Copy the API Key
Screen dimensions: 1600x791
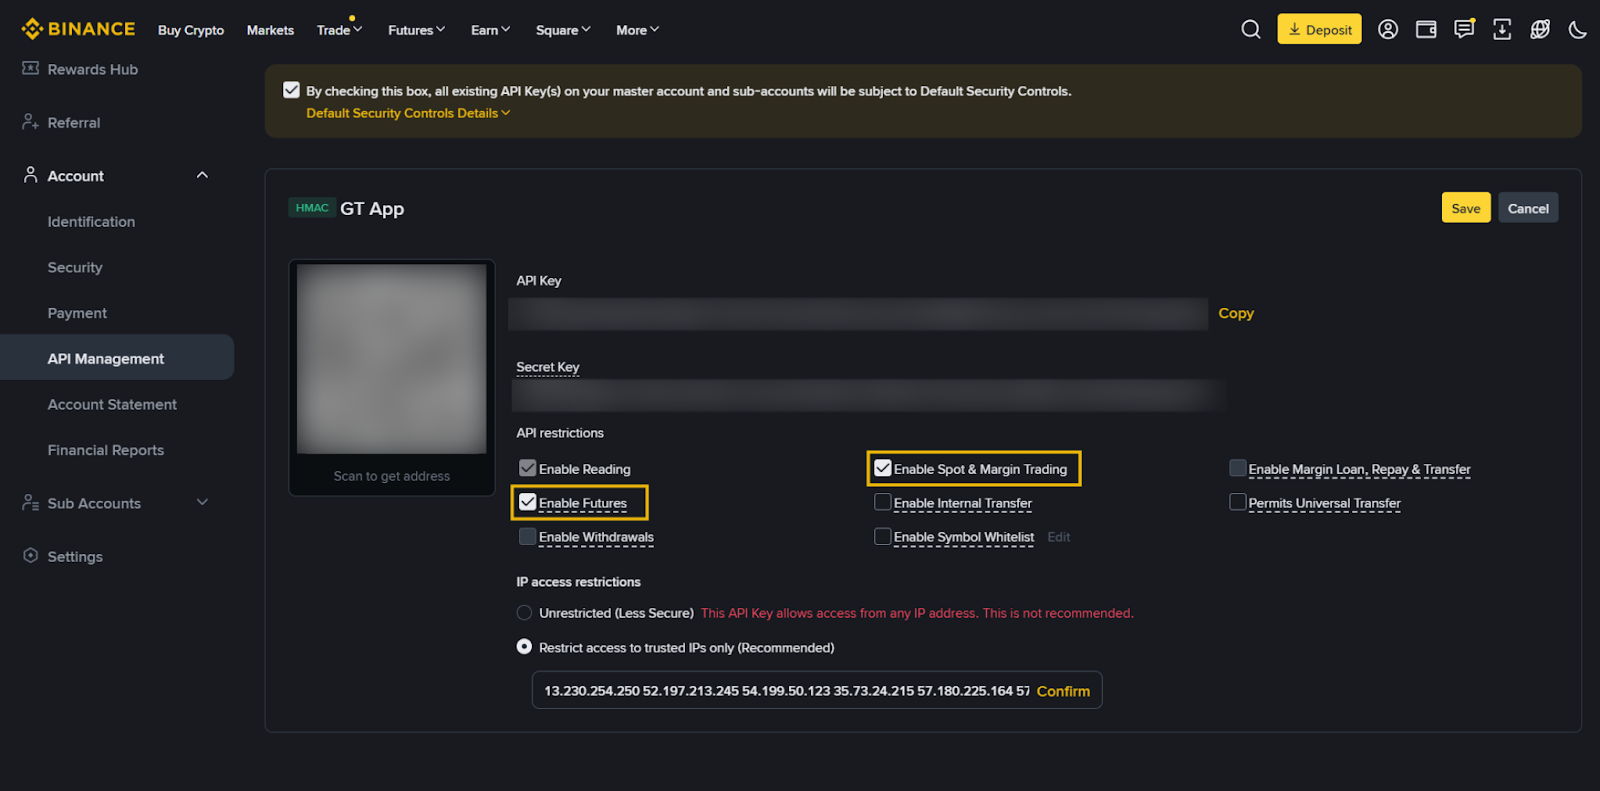coord(1235,313)
